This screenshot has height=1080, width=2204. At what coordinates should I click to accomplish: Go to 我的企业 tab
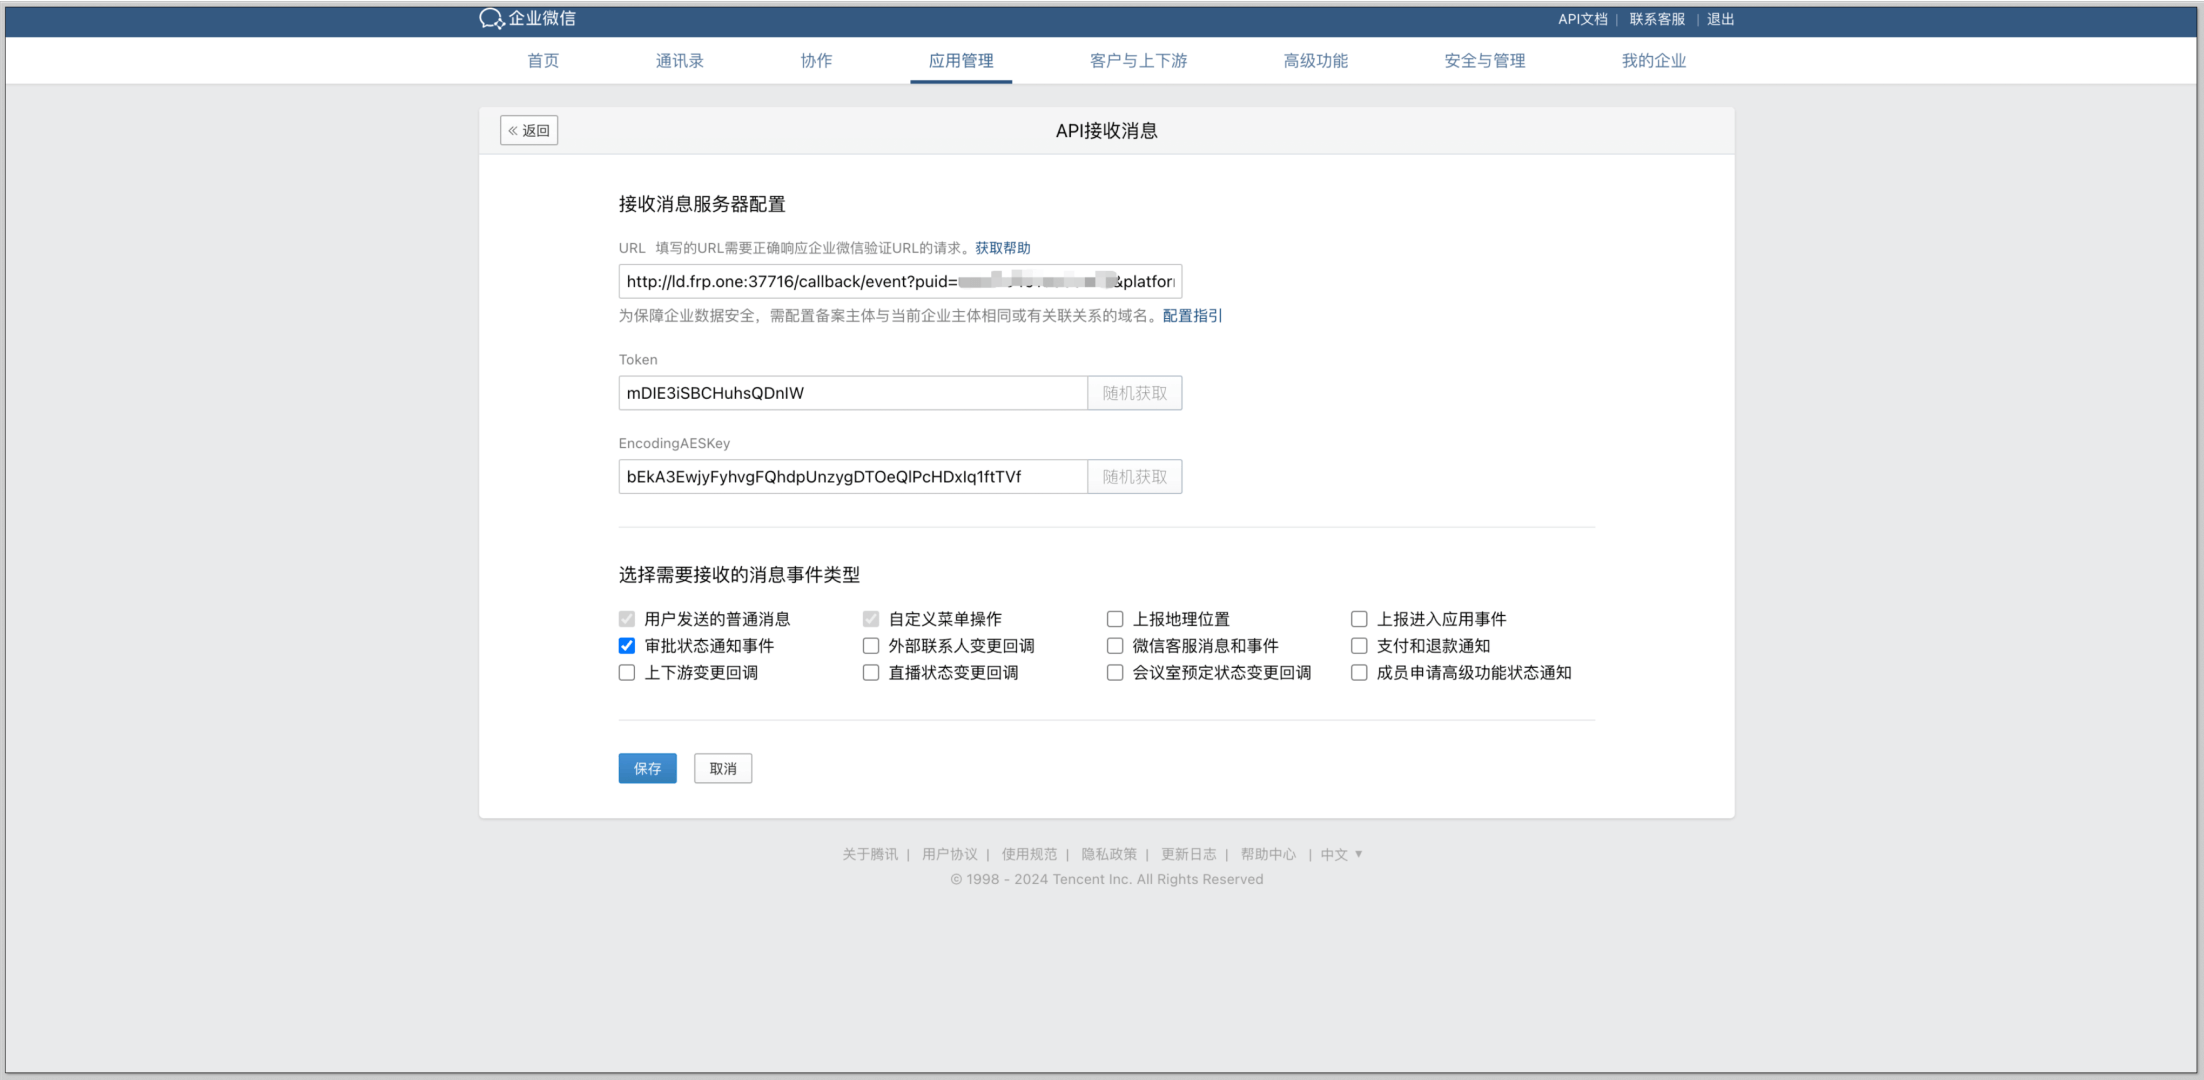(1653, 61)
